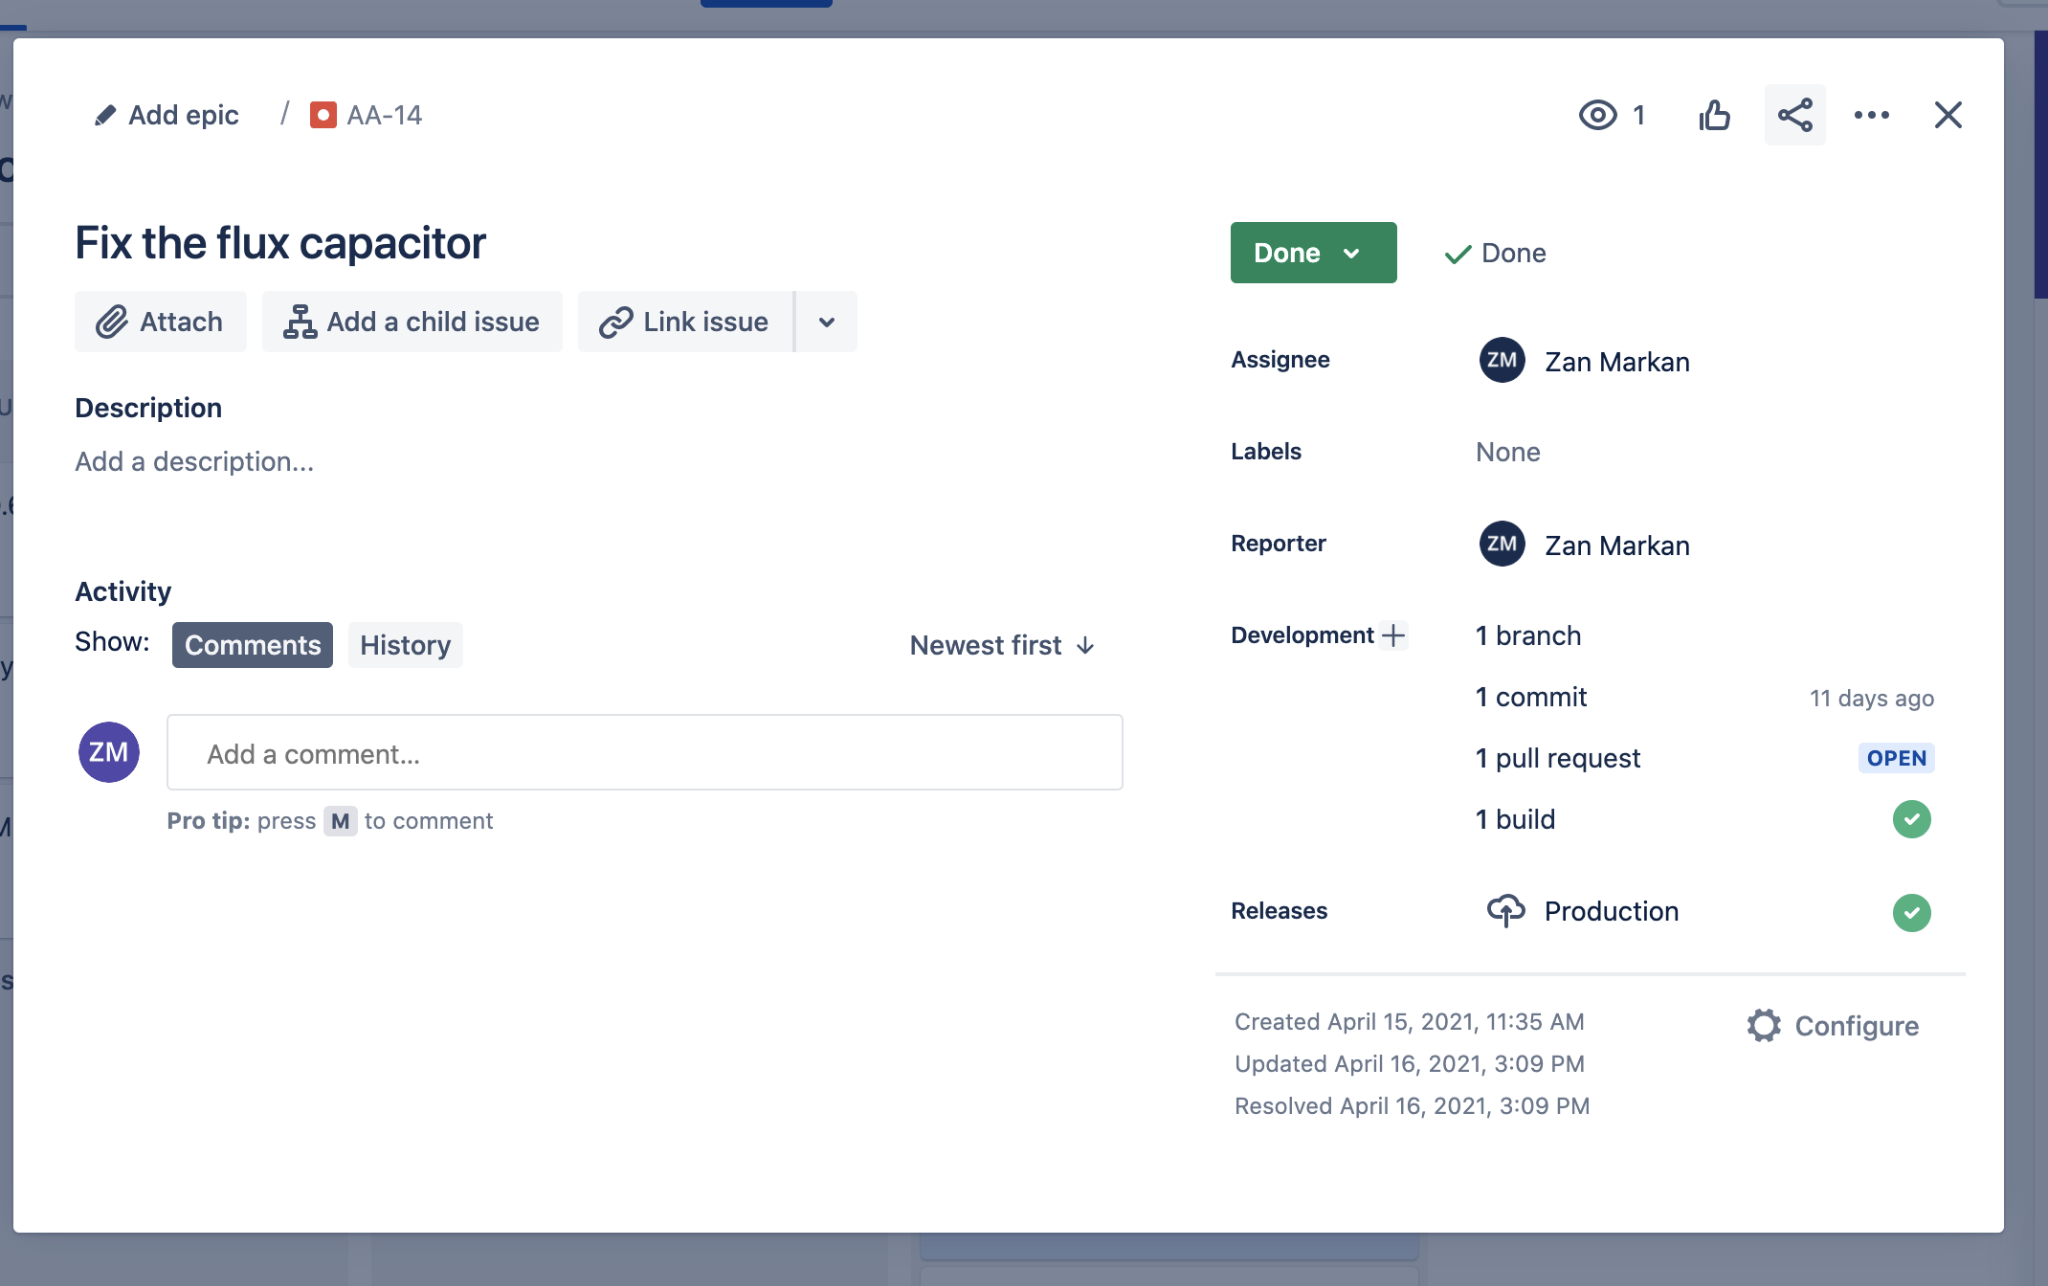
Task: Click the link issue chain icon
Action: tap(613, 320)
